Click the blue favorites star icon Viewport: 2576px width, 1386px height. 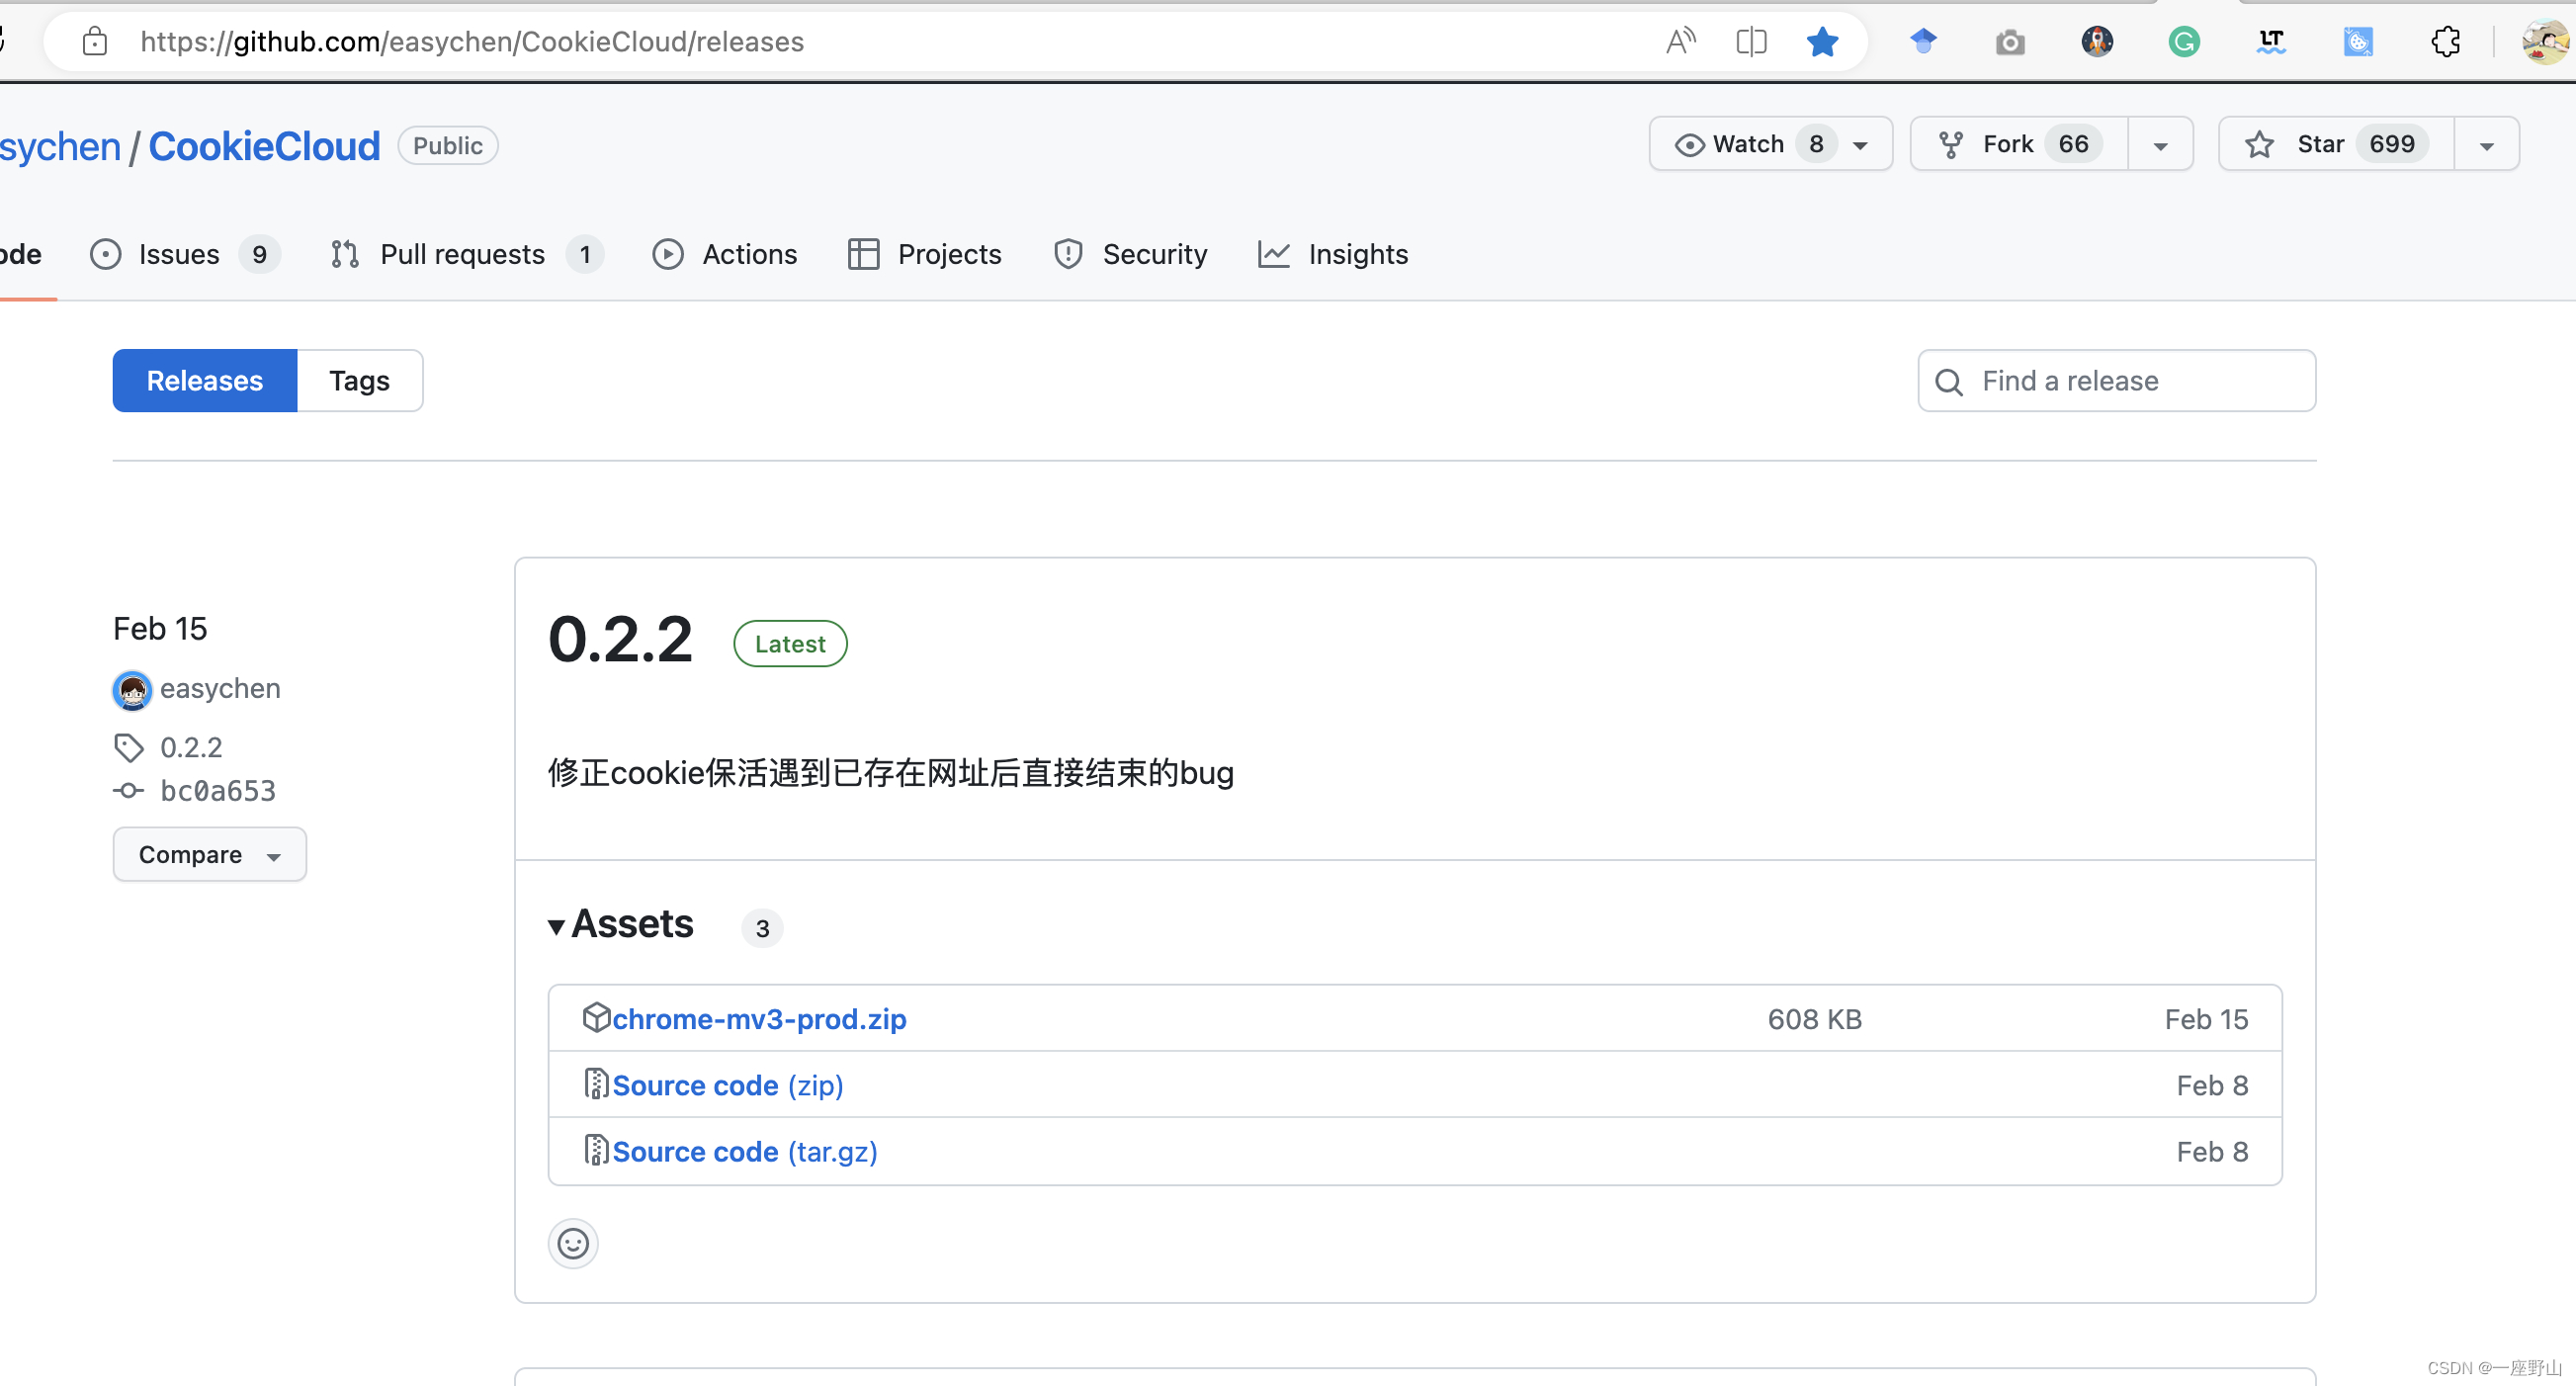coord(1822,41)
